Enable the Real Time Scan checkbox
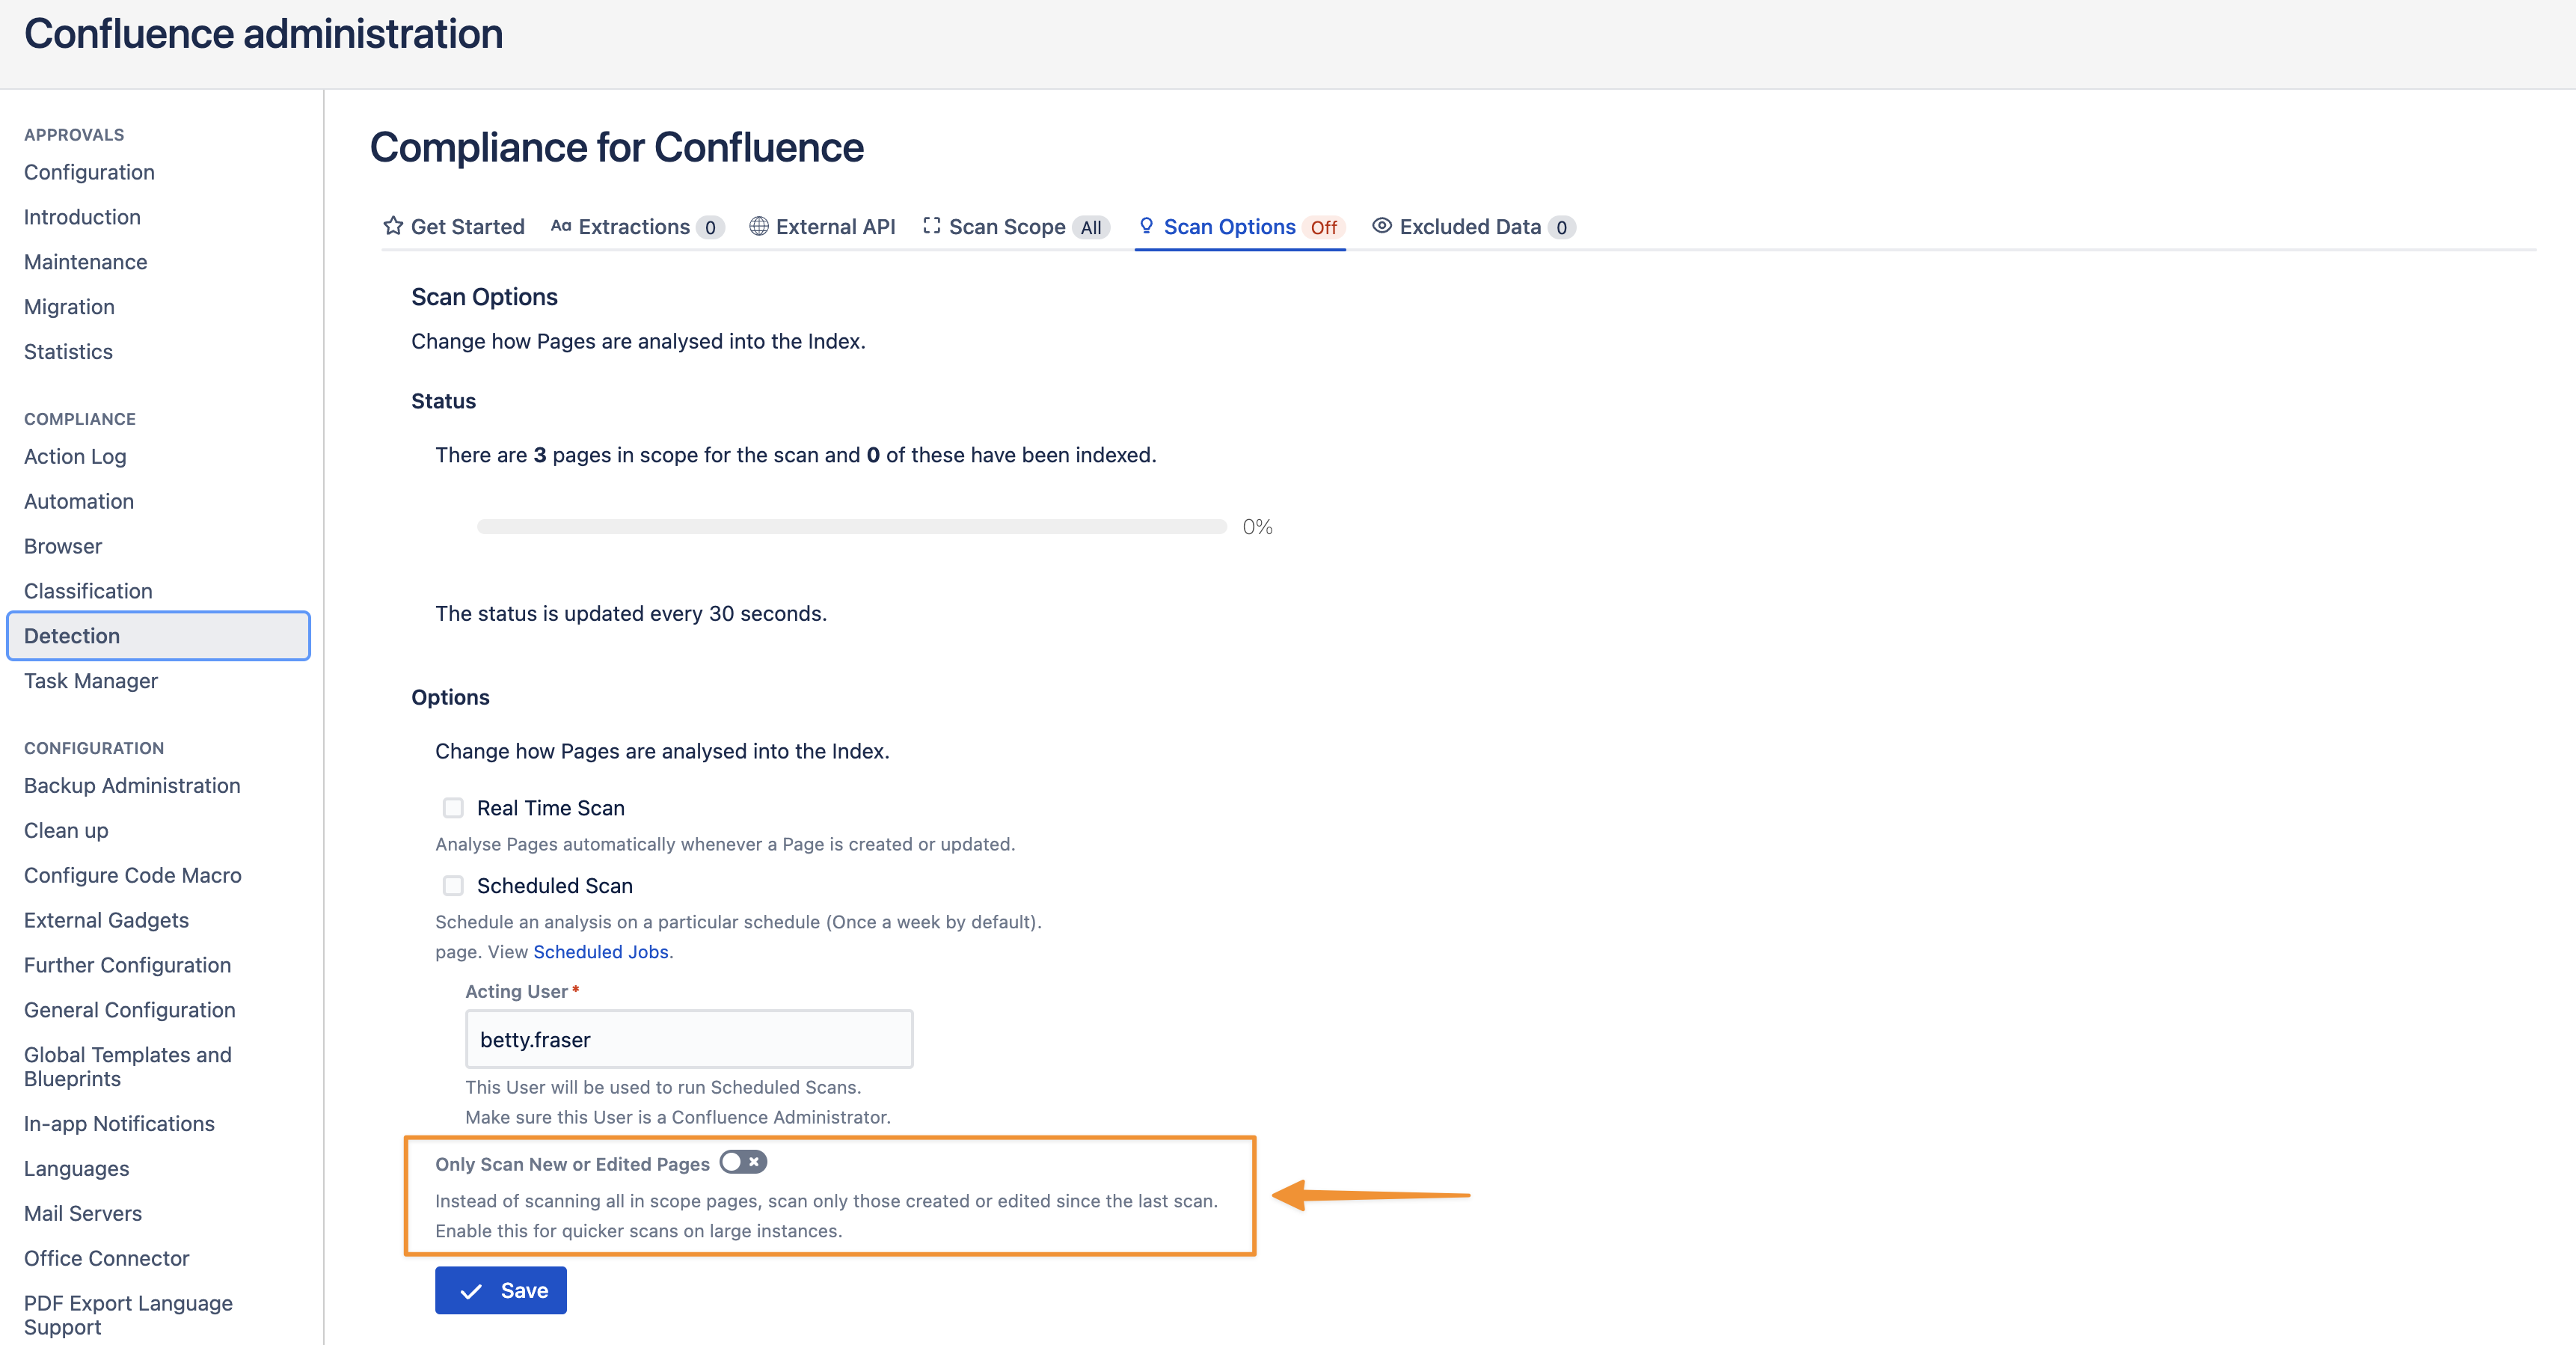 (x=453, y=808)
